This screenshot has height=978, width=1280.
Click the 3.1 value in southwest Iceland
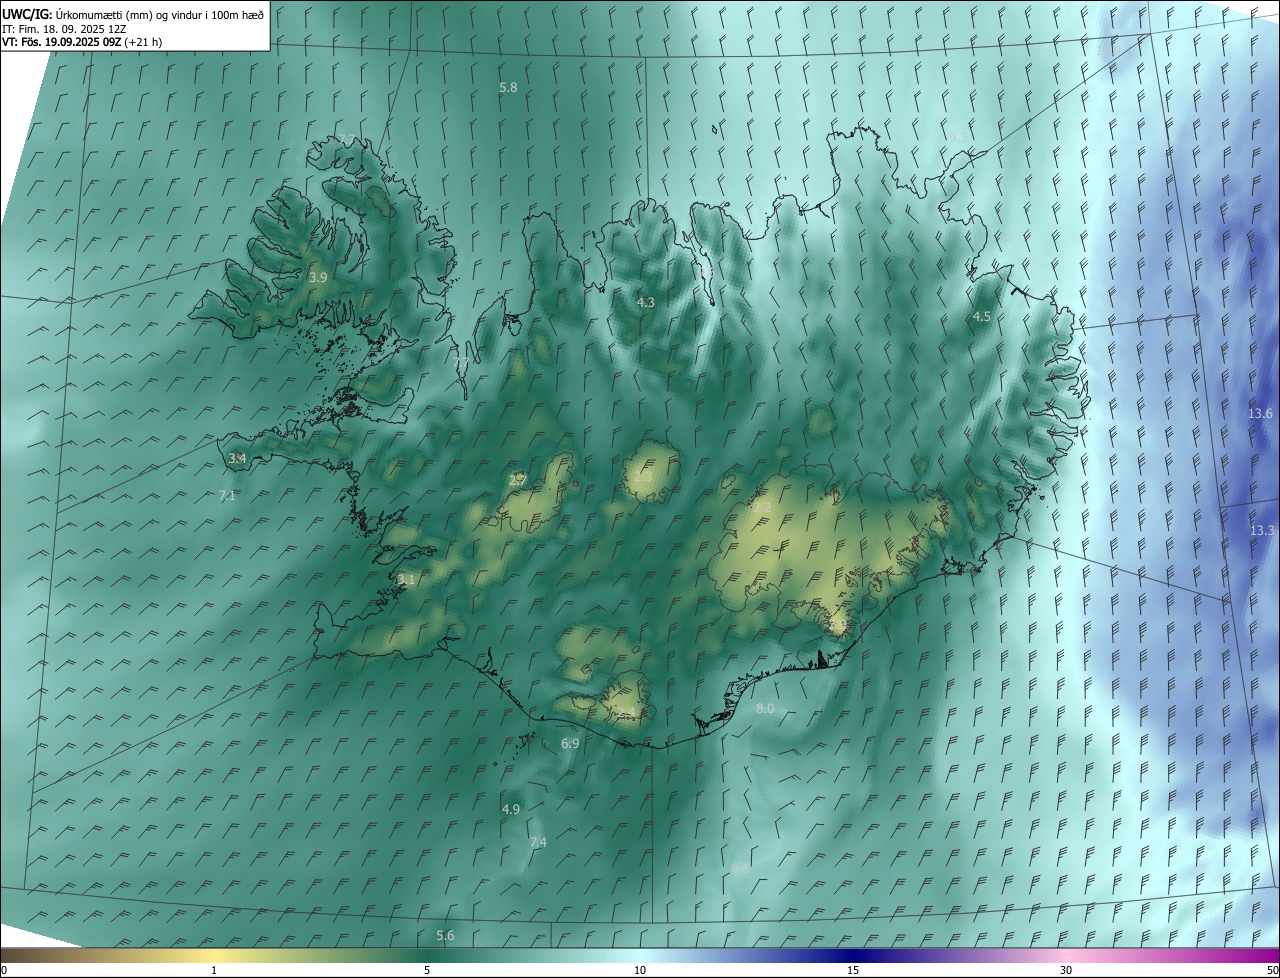tap(405, 580)
